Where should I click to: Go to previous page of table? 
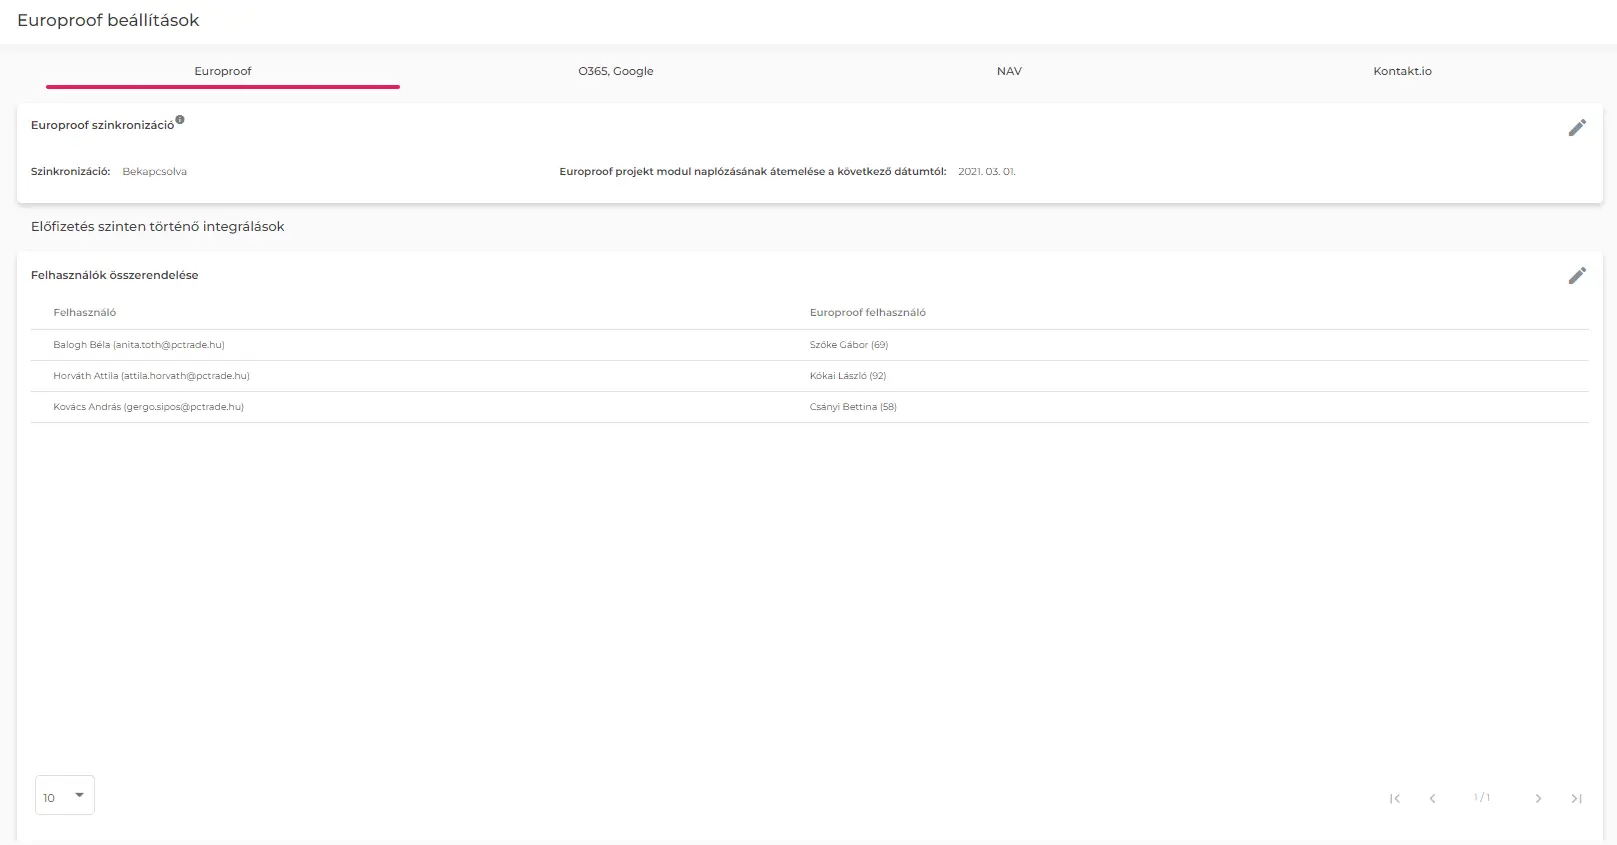(x=1433, y=798)
